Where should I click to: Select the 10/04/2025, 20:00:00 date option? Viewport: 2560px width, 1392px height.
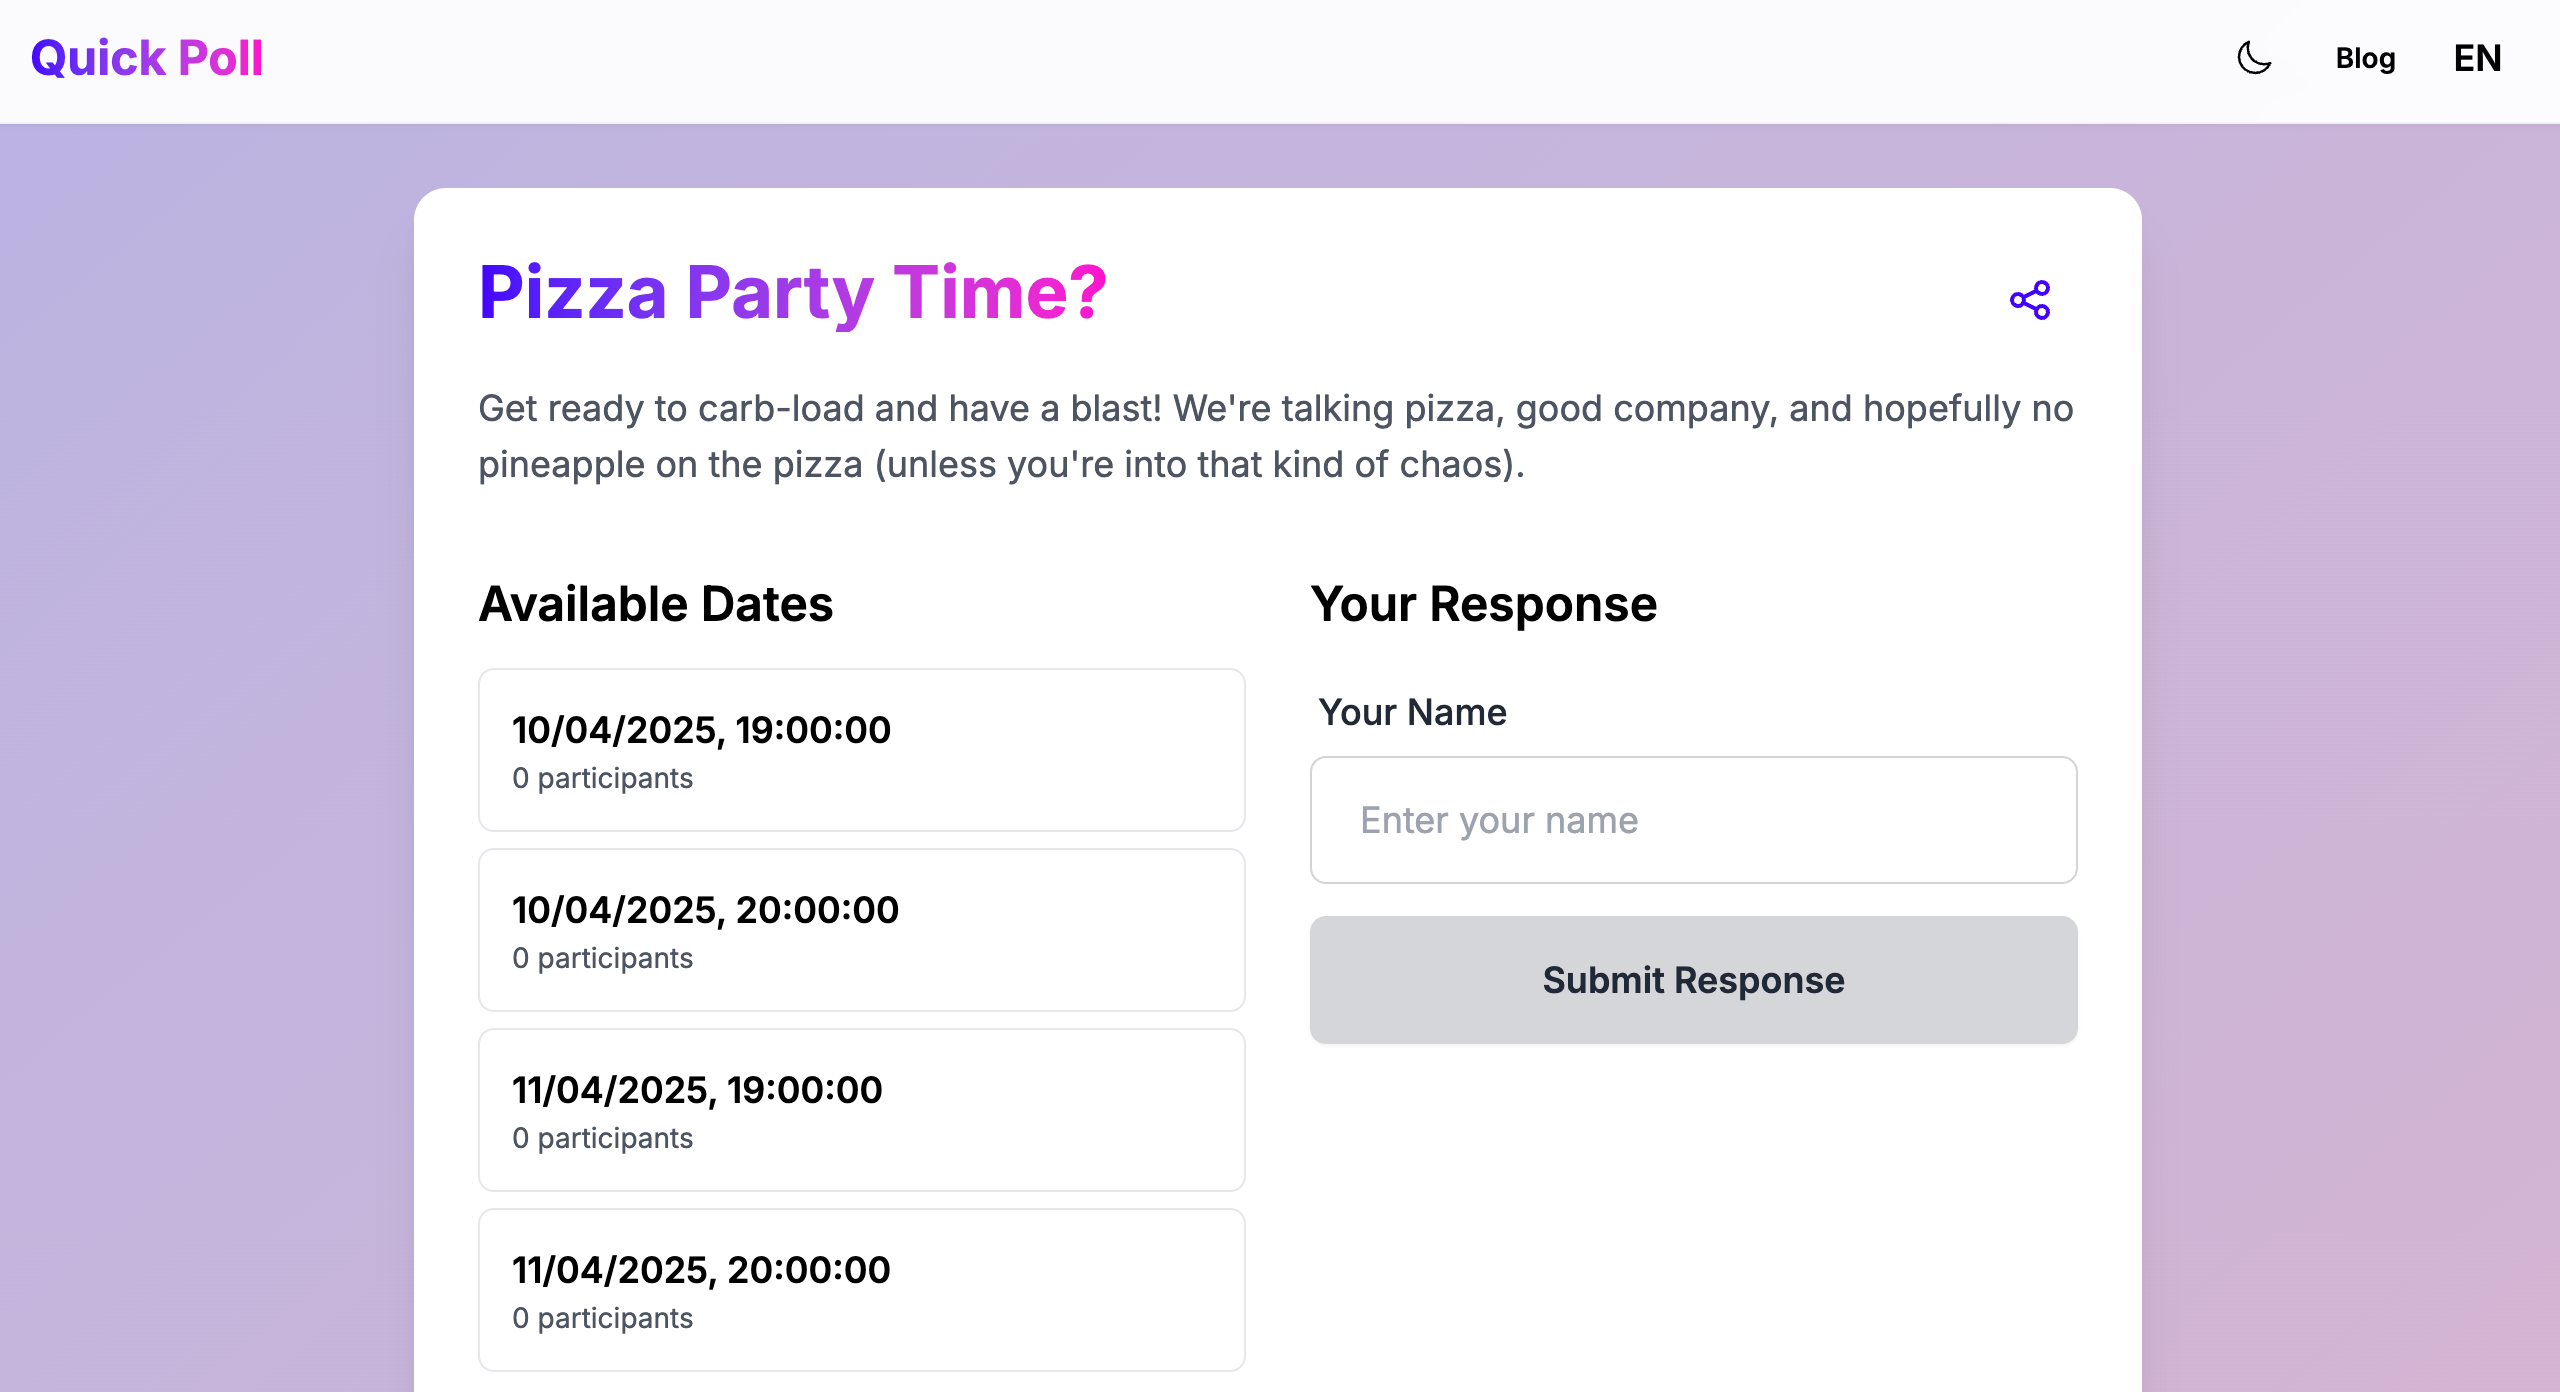[861, 929]
